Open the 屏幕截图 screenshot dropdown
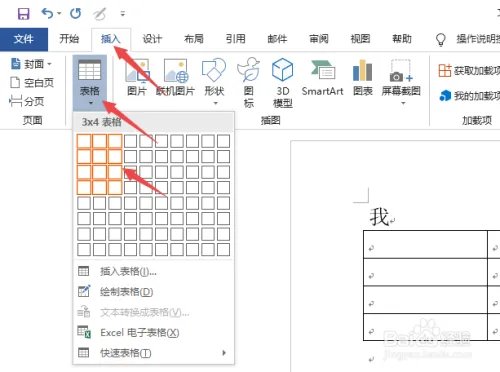Viewport: 500px width, 372px height. pyautogui.click(x=401, y=82)
